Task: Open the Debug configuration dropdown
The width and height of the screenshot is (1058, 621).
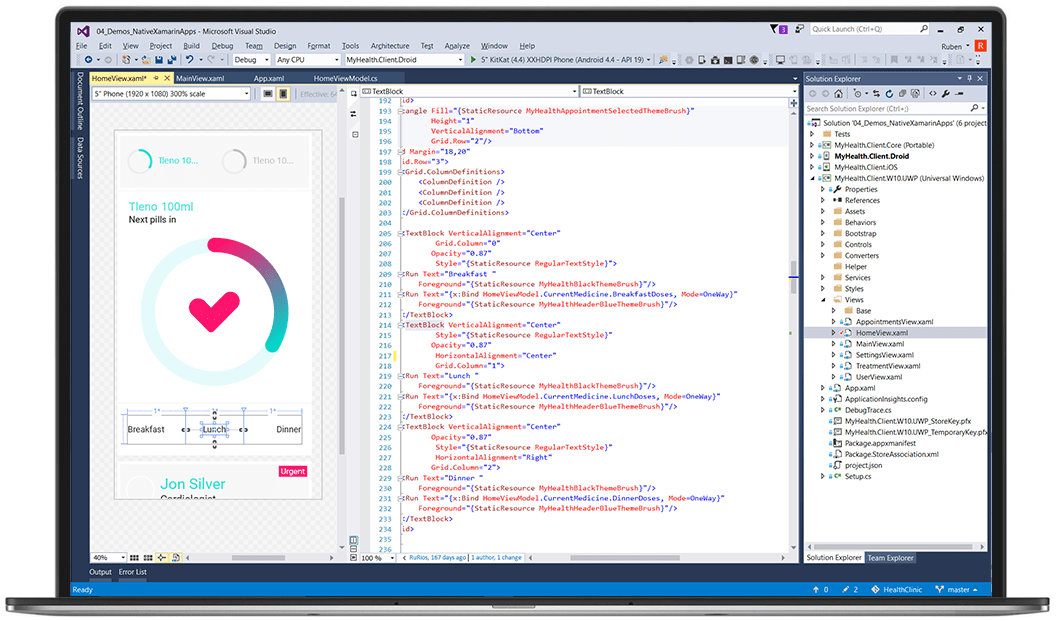Action: (x=250, y=60)
